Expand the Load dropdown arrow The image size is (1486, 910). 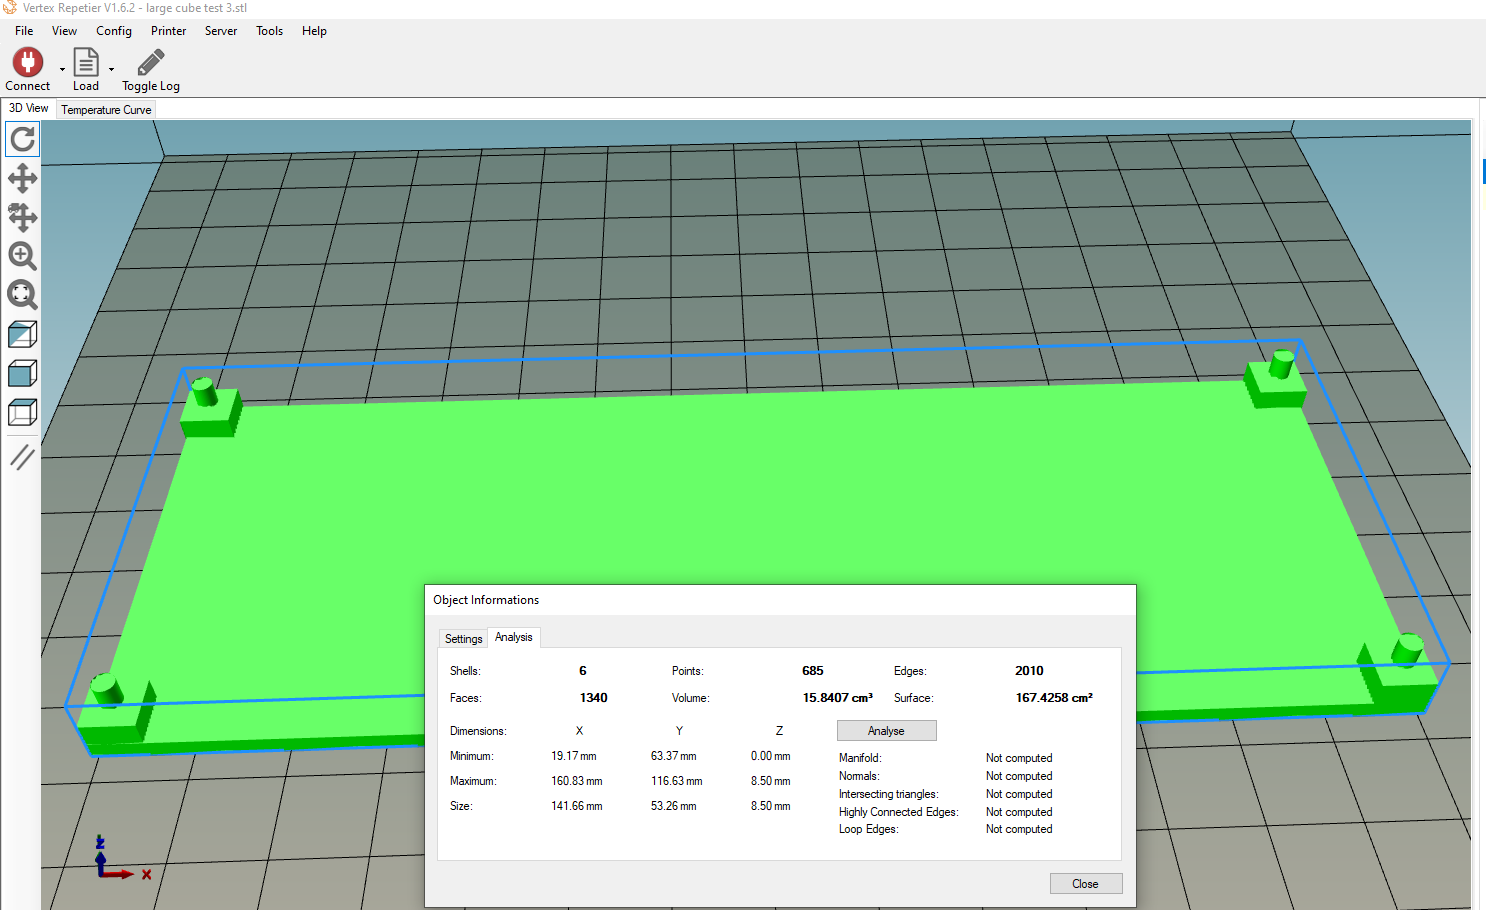point(111,70)
